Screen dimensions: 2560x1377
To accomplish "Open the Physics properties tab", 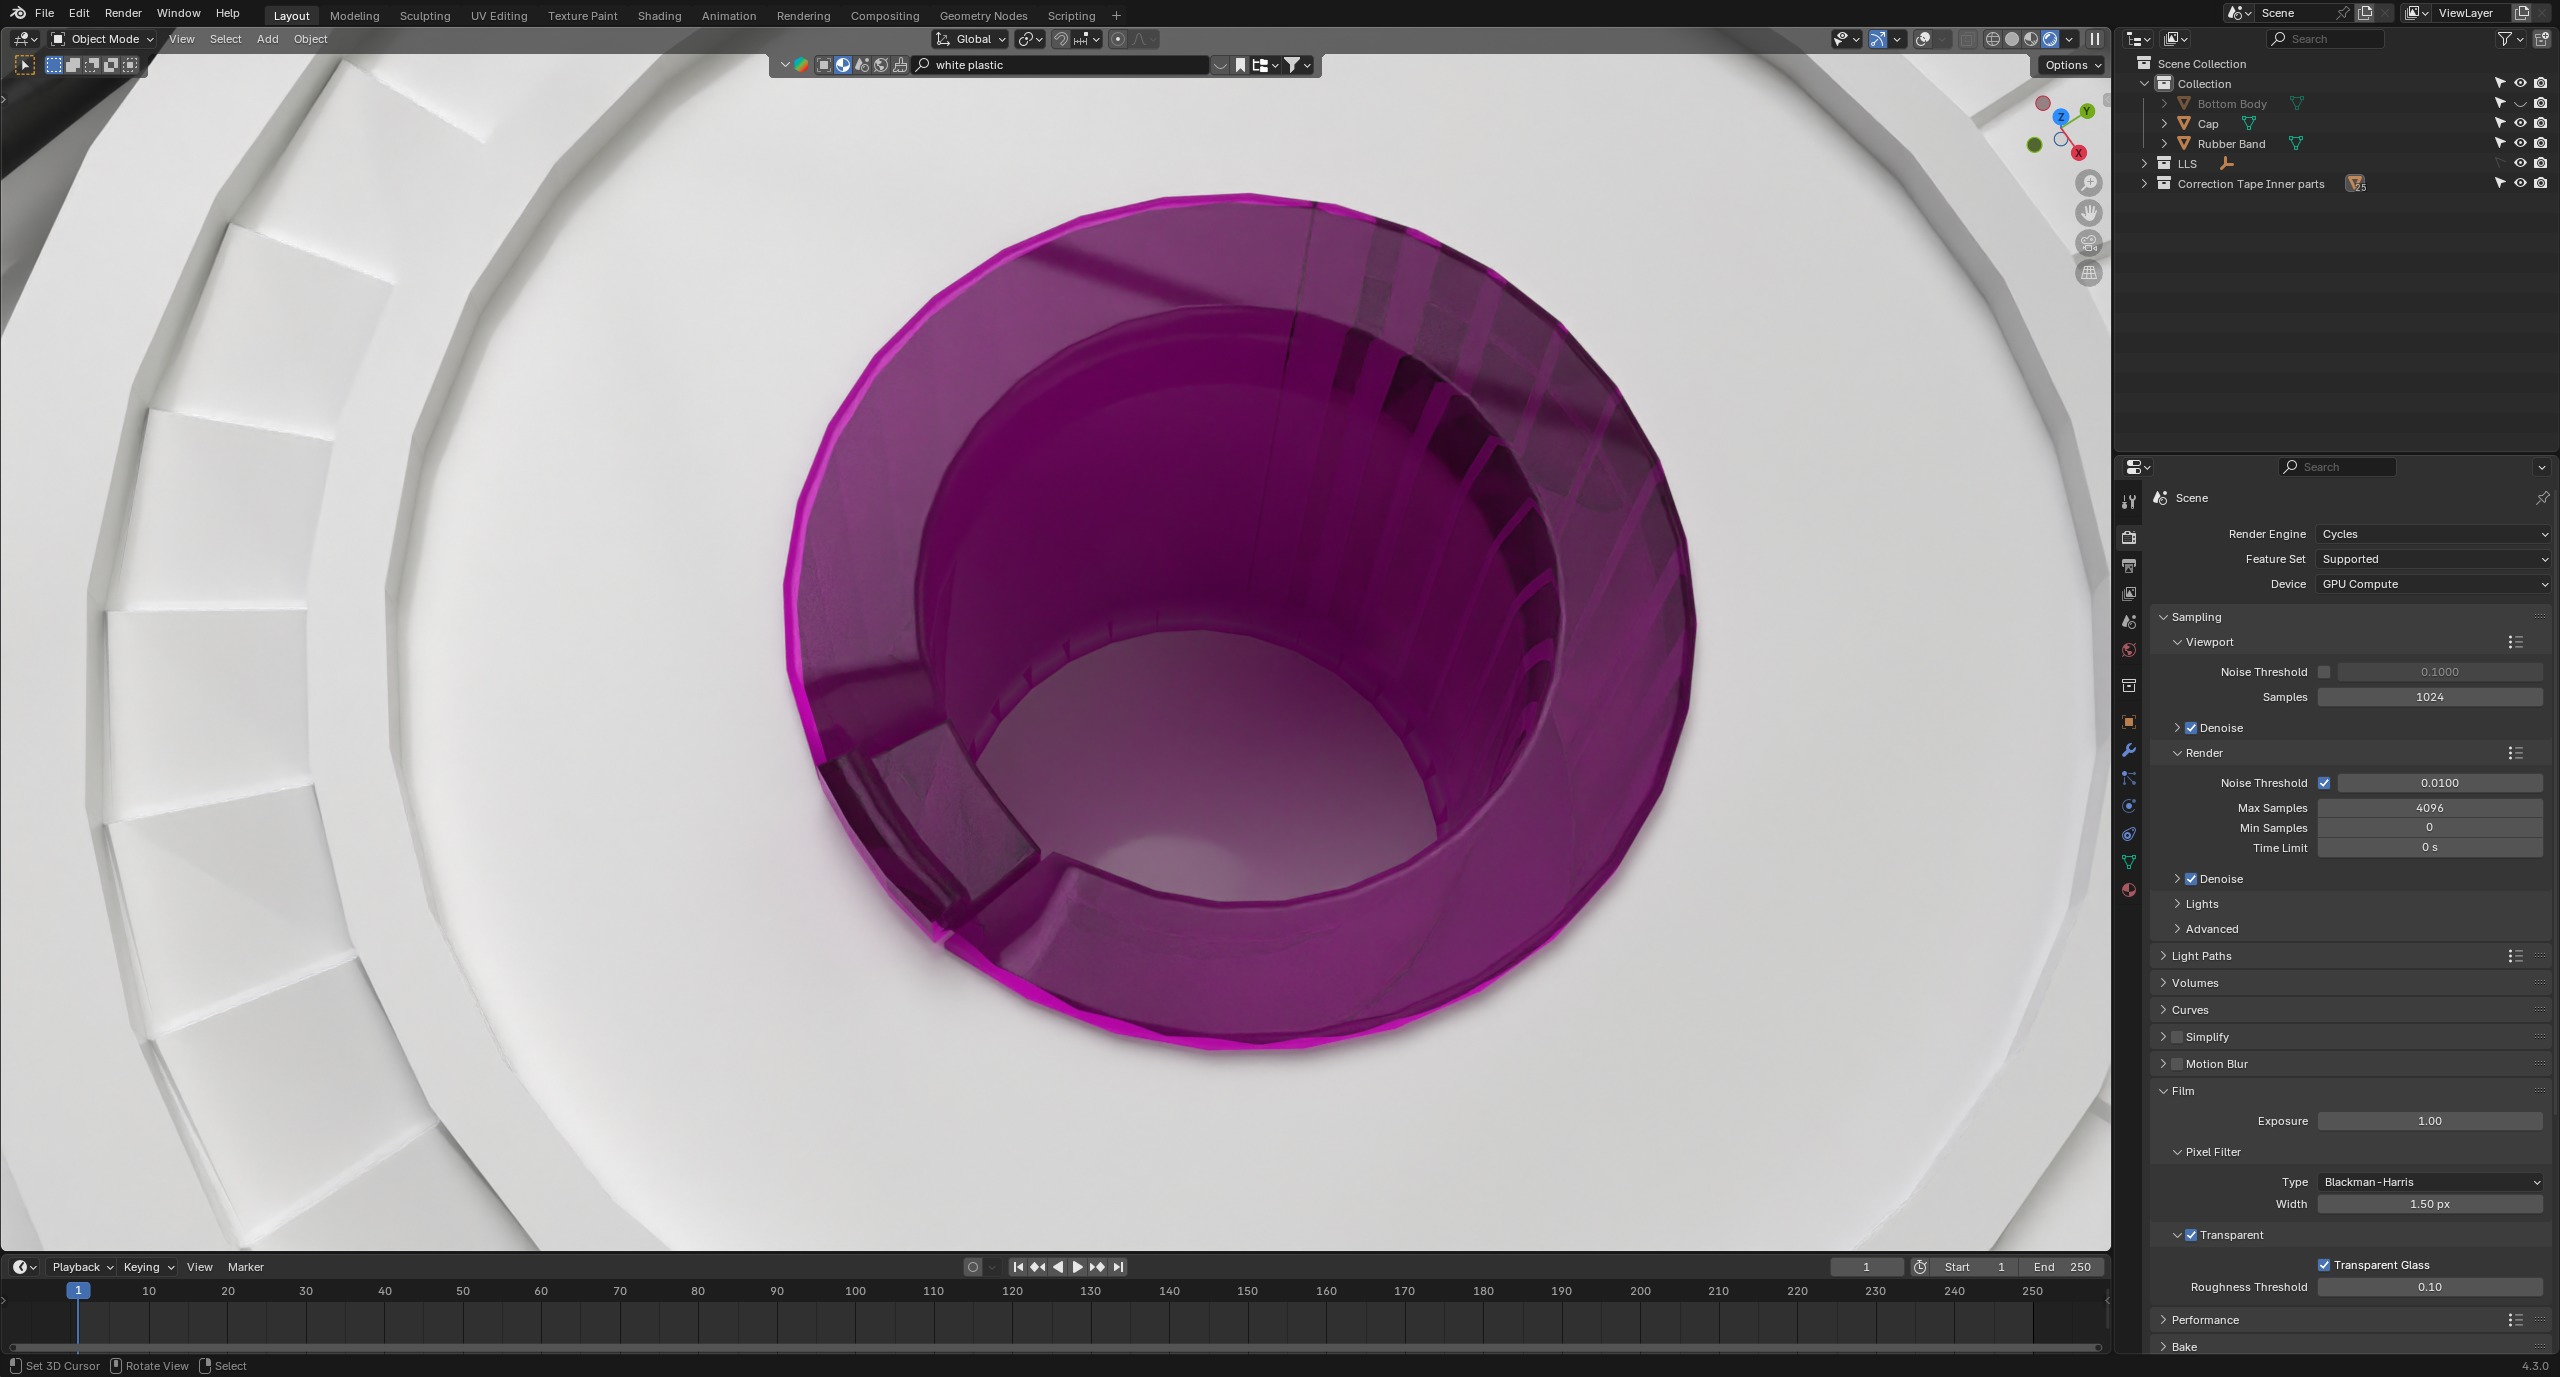I will tap(2129, 806).
